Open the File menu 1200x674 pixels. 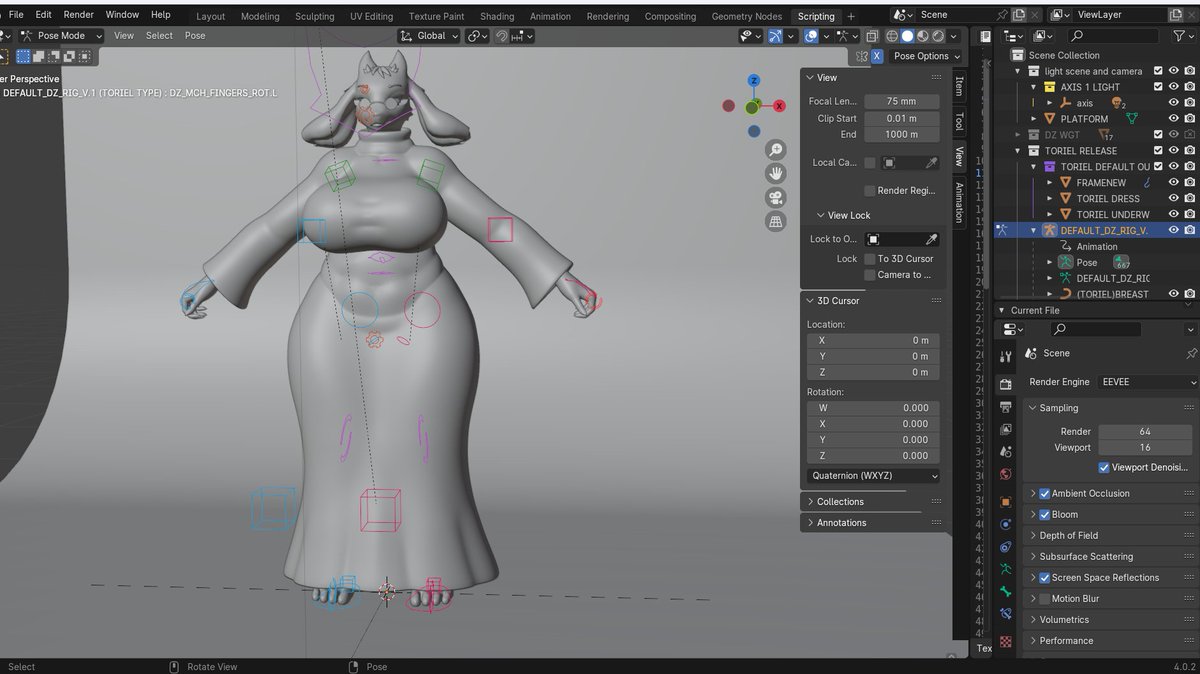[x=16, y=15]
